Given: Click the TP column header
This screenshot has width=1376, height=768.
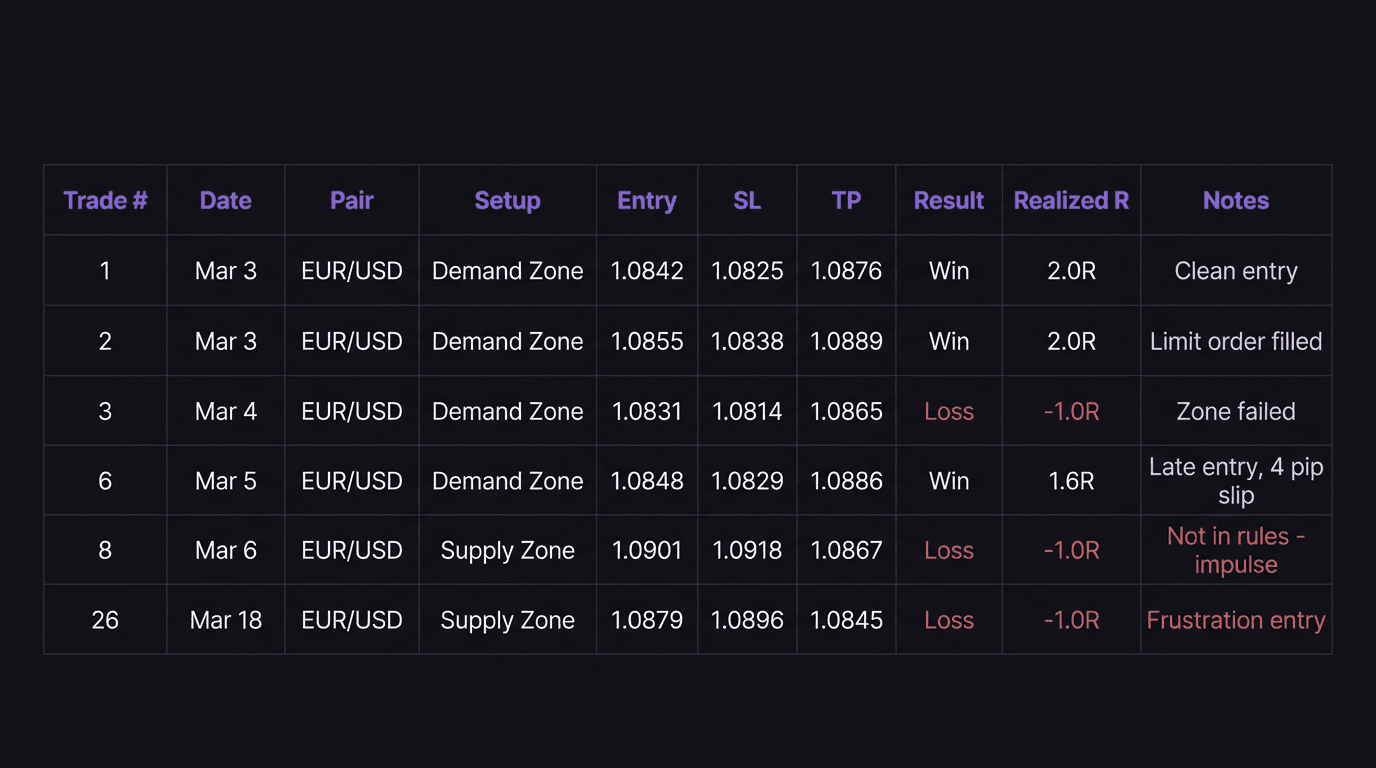Looking at the screenshot, I should click(x=846, y=200).
